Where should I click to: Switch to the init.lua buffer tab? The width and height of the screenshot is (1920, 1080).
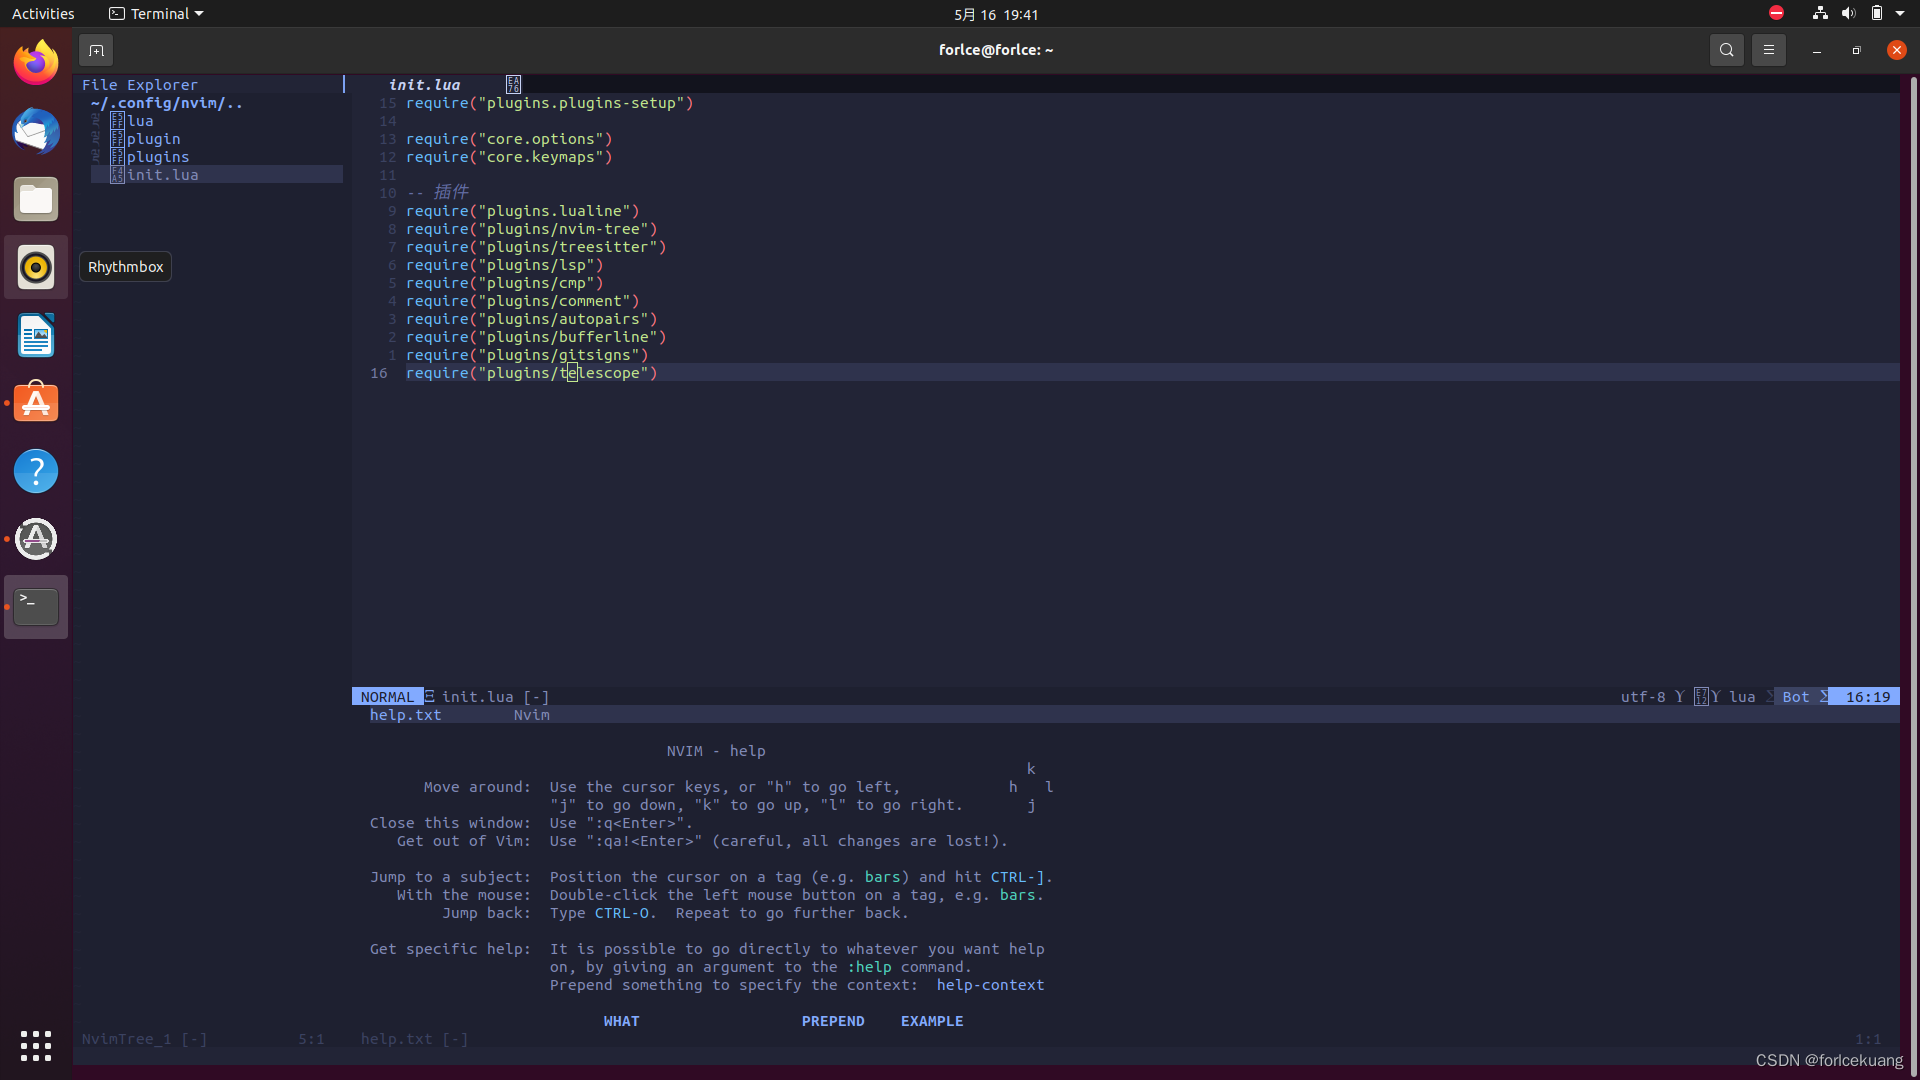425,85
